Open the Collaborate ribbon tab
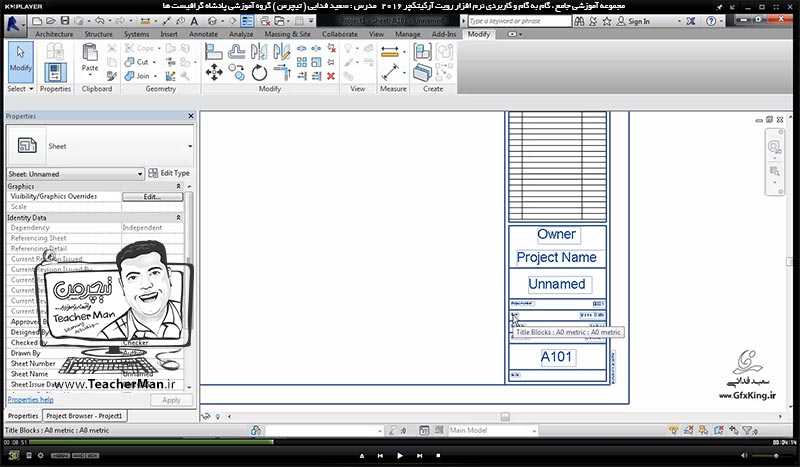 (339, 34)
